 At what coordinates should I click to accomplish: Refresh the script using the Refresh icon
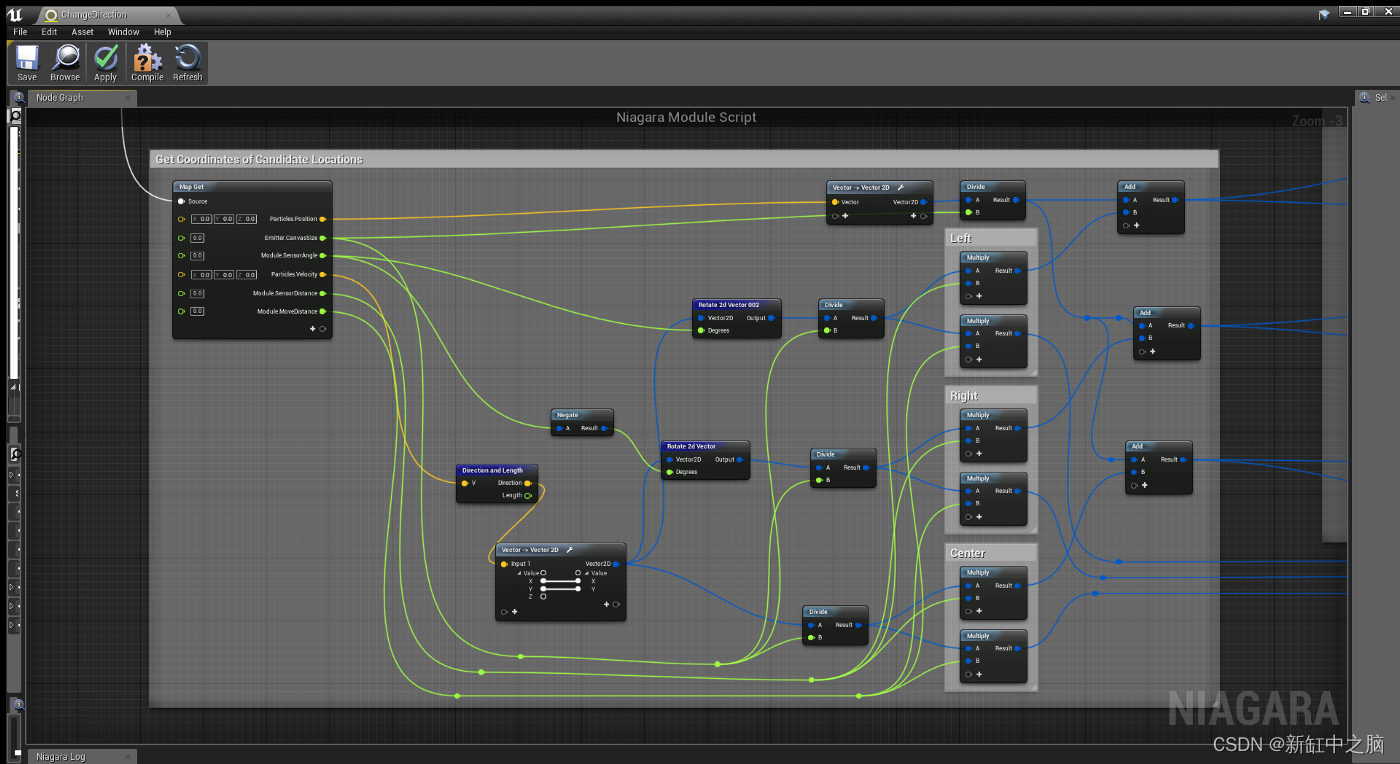click(187, 62)
